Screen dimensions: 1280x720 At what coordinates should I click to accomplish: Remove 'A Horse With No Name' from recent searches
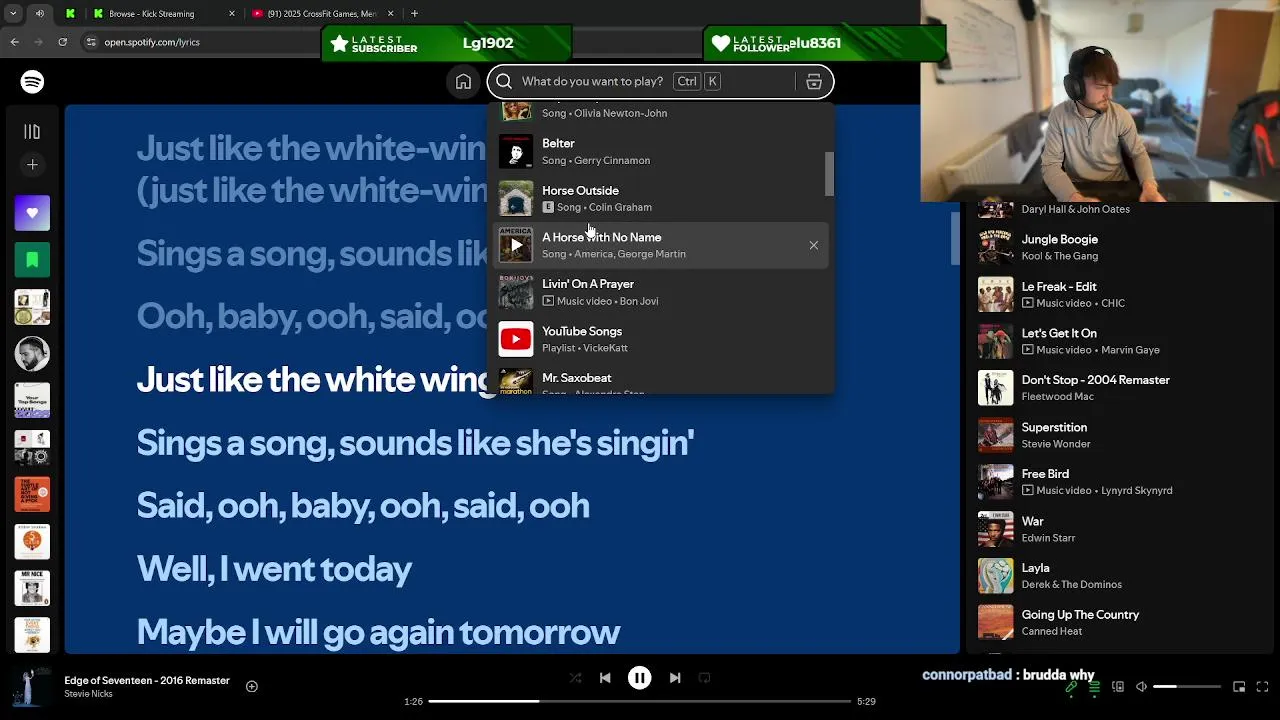point(813,245)
